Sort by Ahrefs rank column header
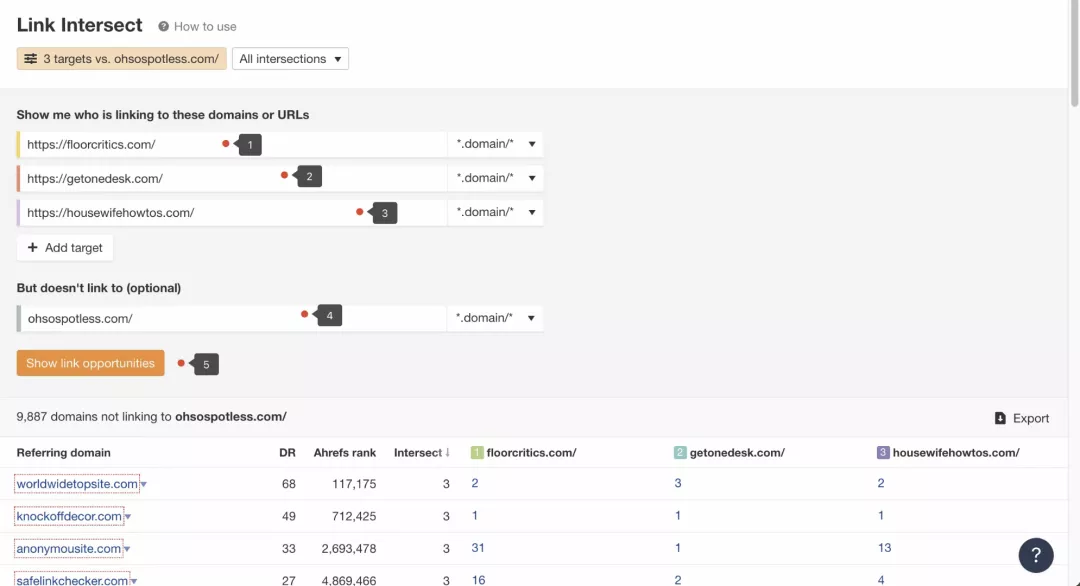 [x=344, y=452]
